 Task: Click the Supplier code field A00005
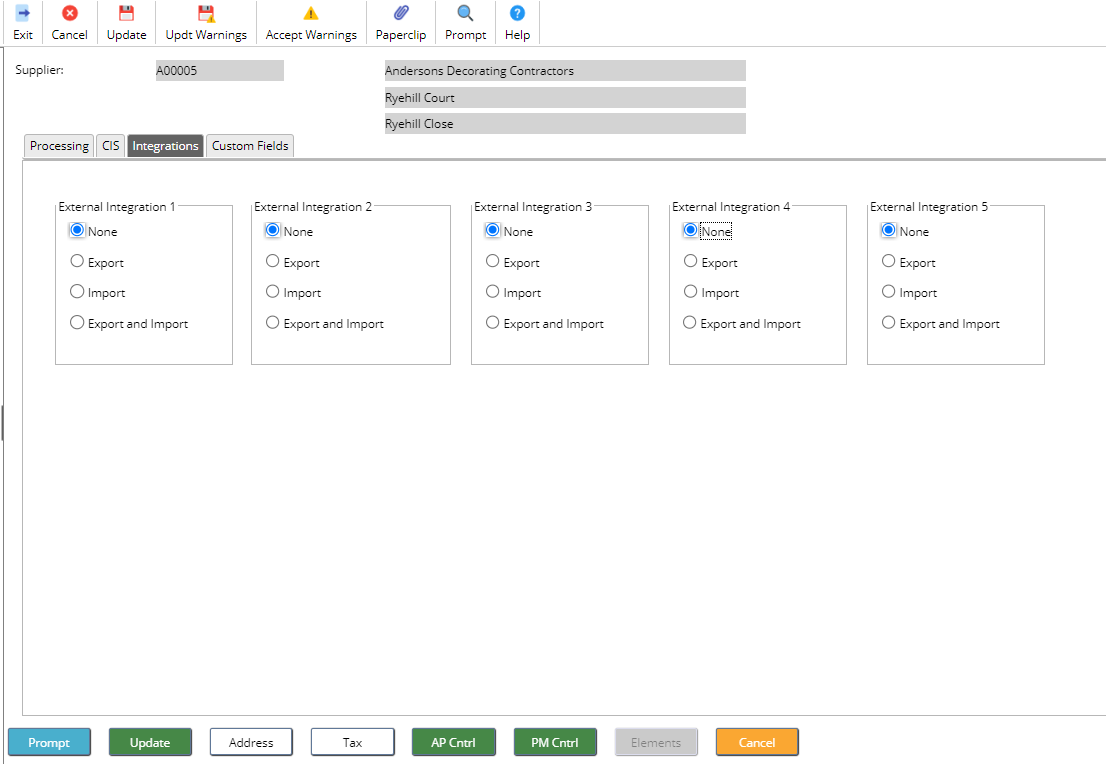(x=219, y=71)
